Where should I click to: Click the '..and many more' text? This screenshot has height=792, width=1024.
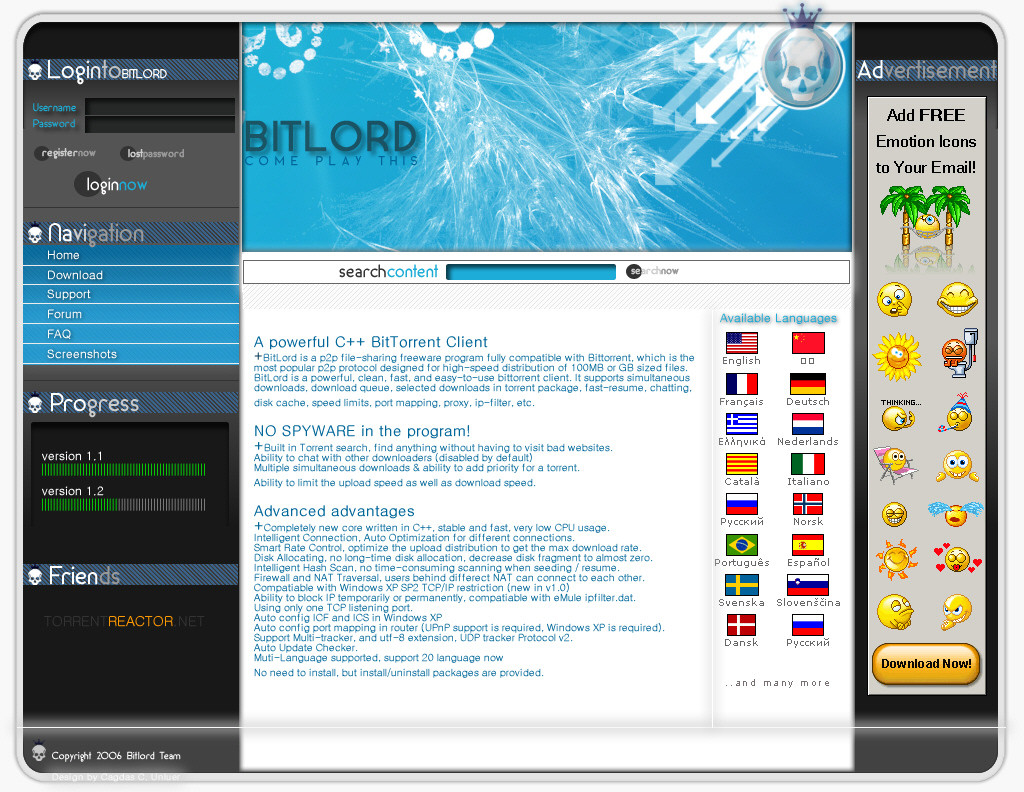pyautogui.click(x=777, y=683)
